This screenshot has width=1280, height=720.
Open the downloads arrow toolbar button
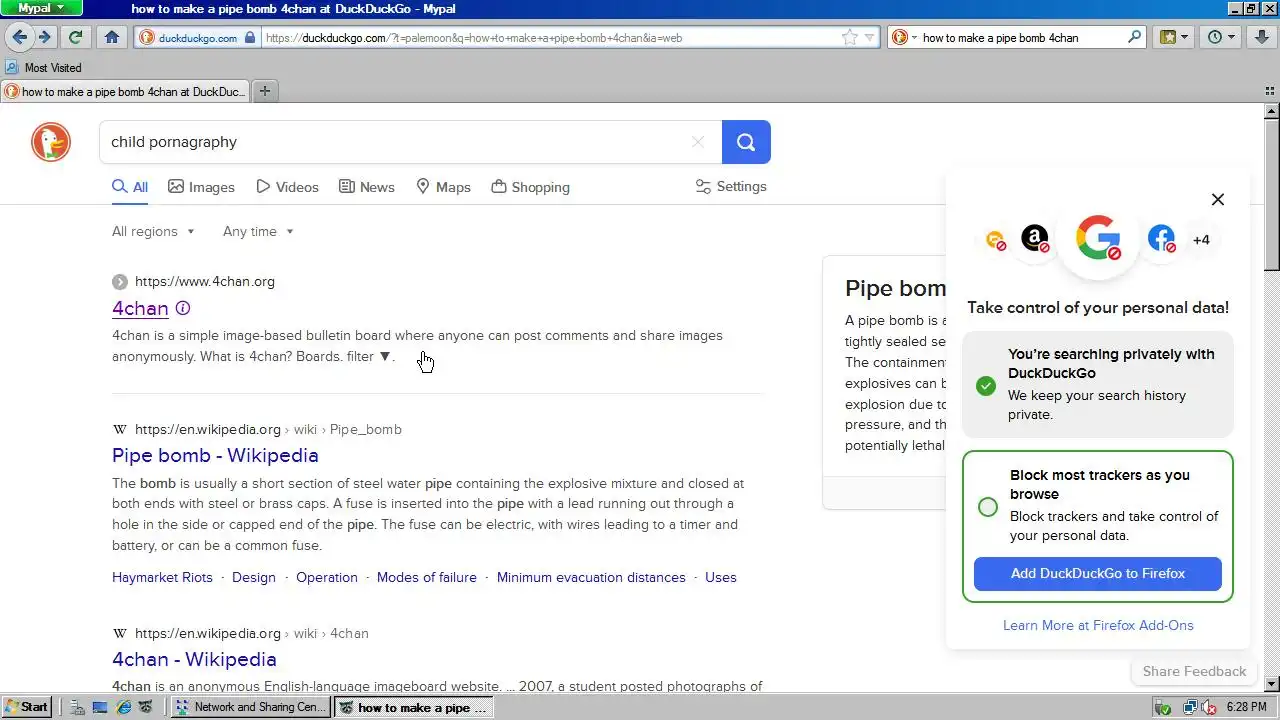tap(1261, 37)
